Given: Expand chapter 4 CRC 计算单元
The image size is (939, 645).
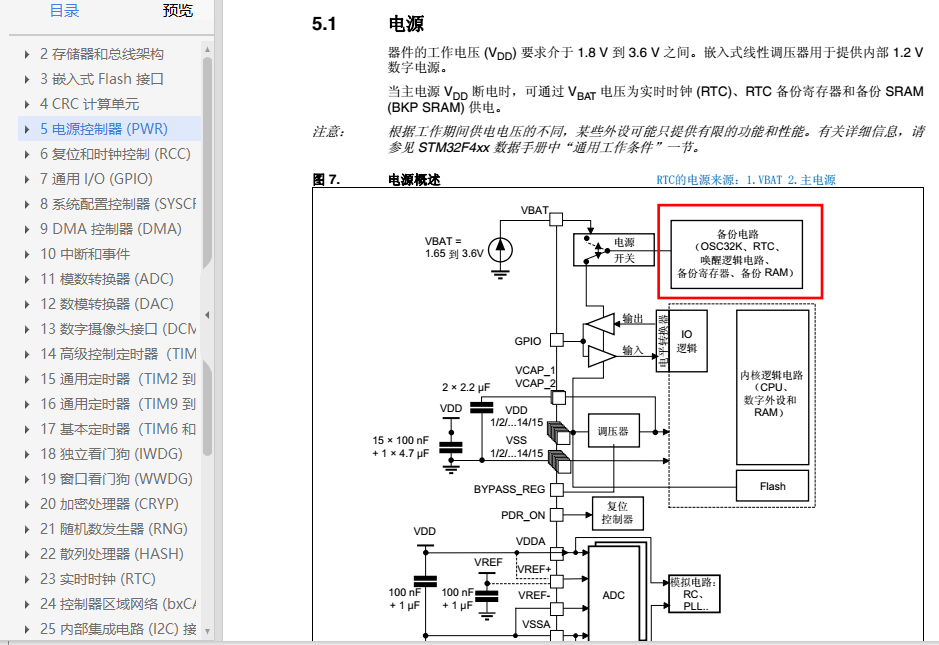Looking at the screenshot, I should tap(27, 104).
